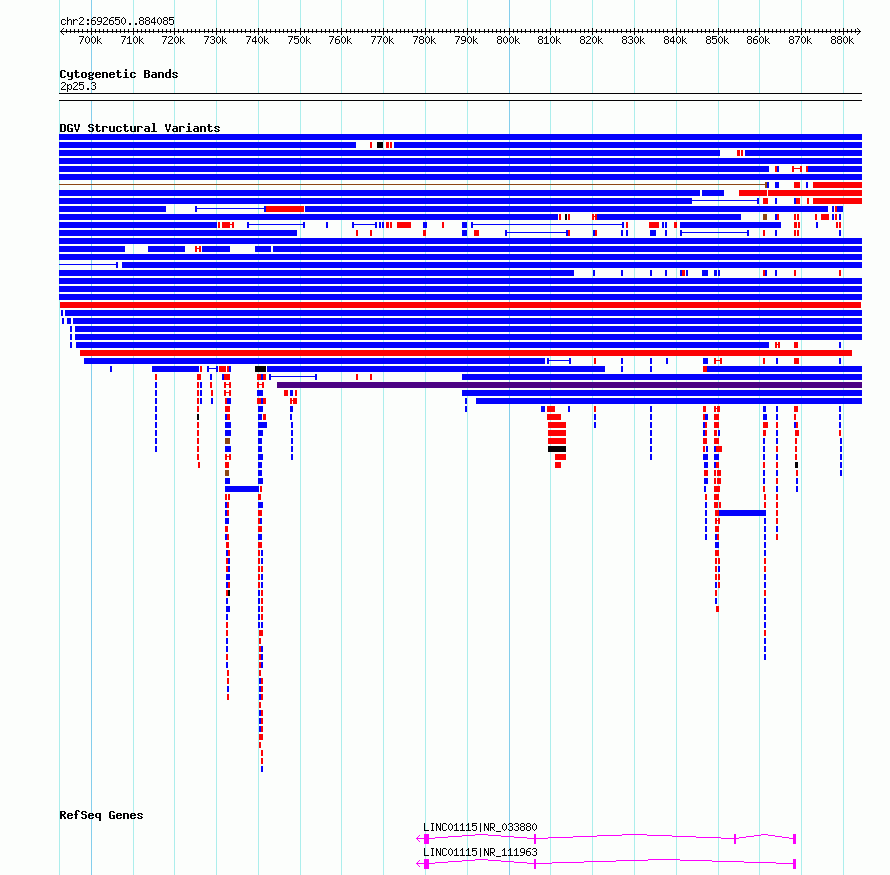Click the 820k ruler label
This screenshot has height=875, width=890.
click(x=591, y=41)
